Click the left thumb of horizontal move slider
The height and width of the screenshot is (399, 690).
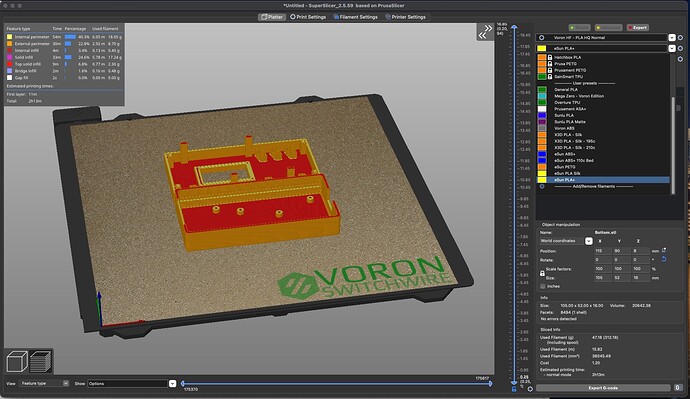click(183, 384)
